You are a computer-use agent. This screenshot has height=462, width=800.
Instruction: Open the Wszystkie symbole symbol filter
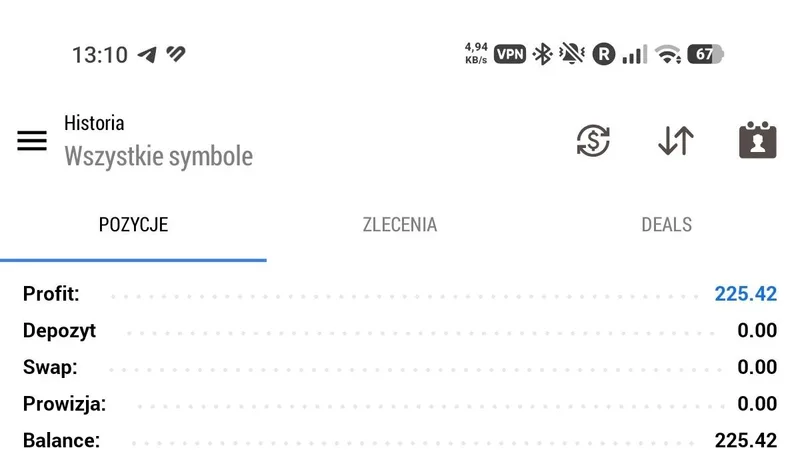(x=158, y=156)
